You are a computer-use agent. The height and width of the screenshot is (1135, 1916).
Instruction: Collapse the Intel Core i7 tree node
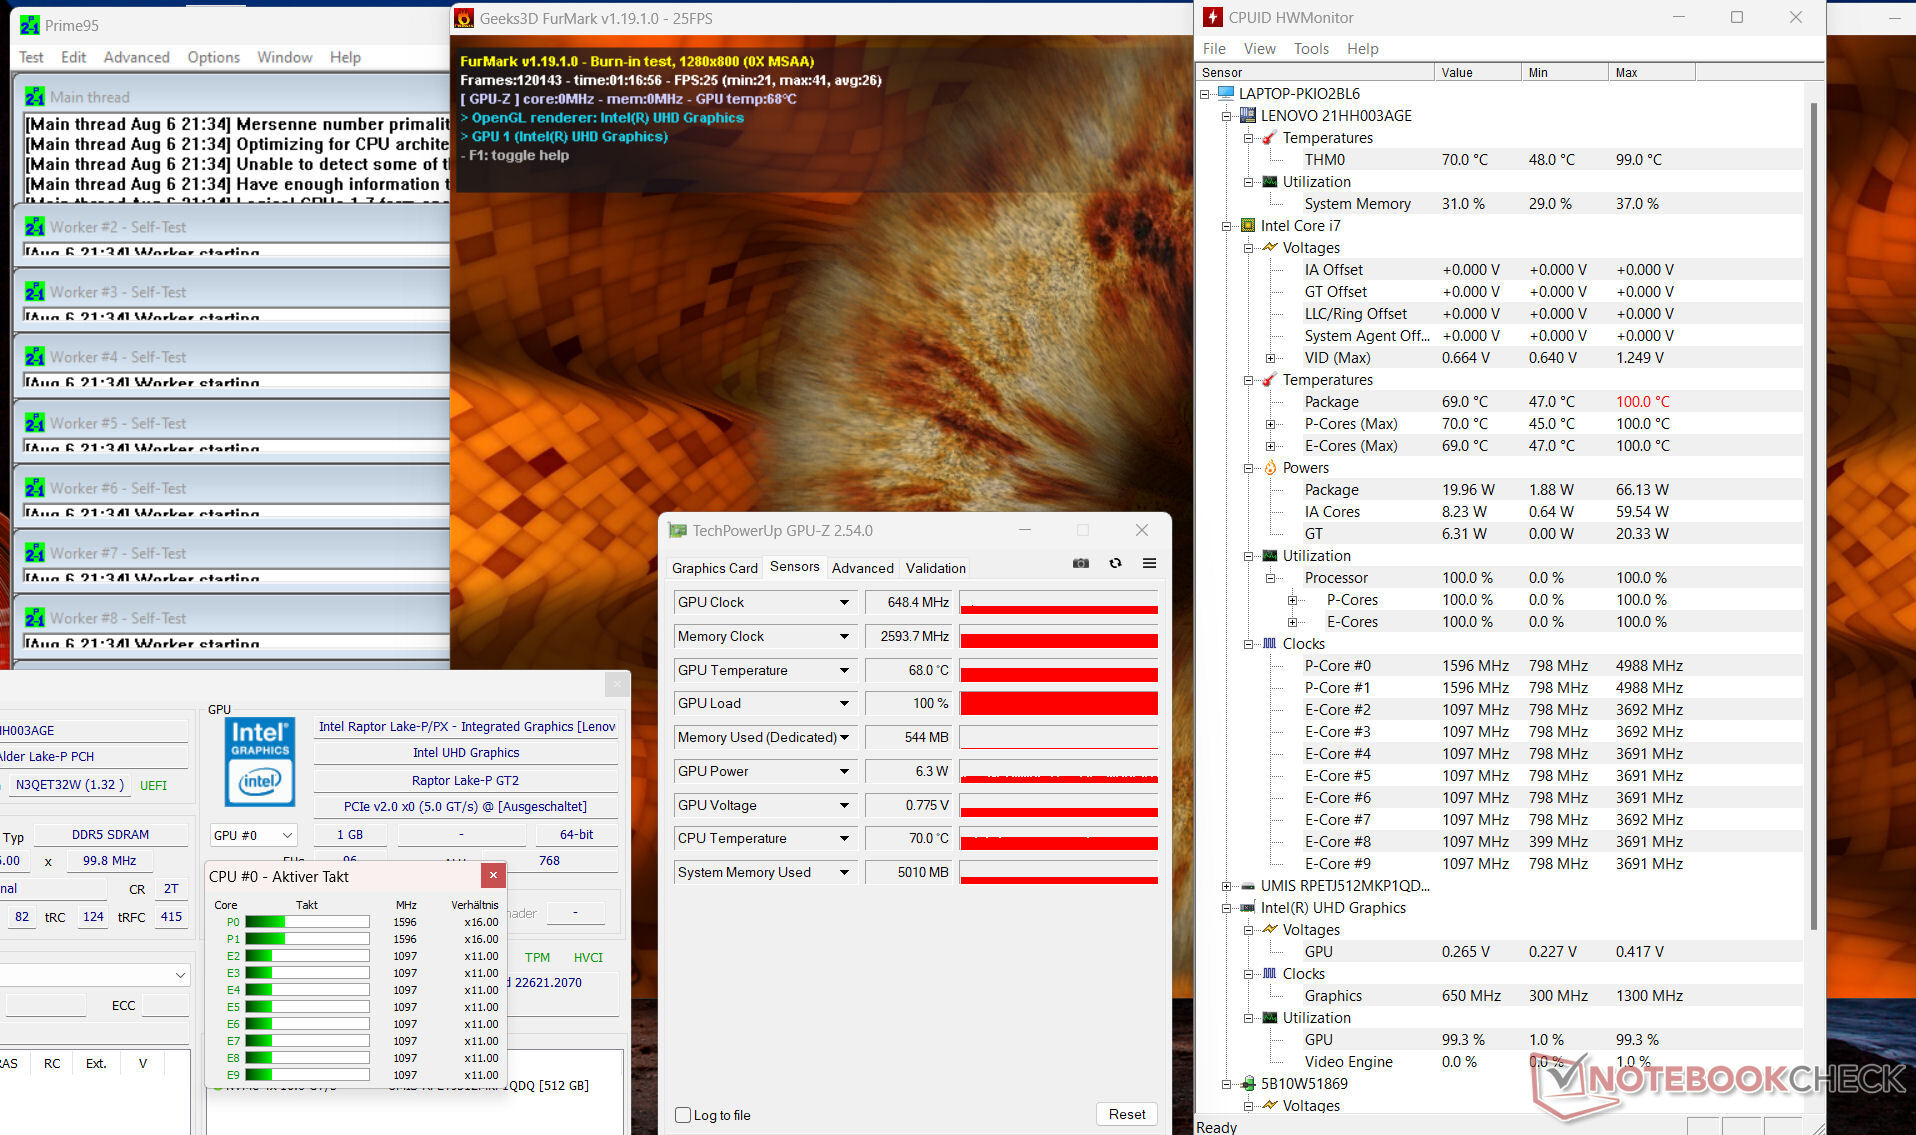(x=1226, y=226)
